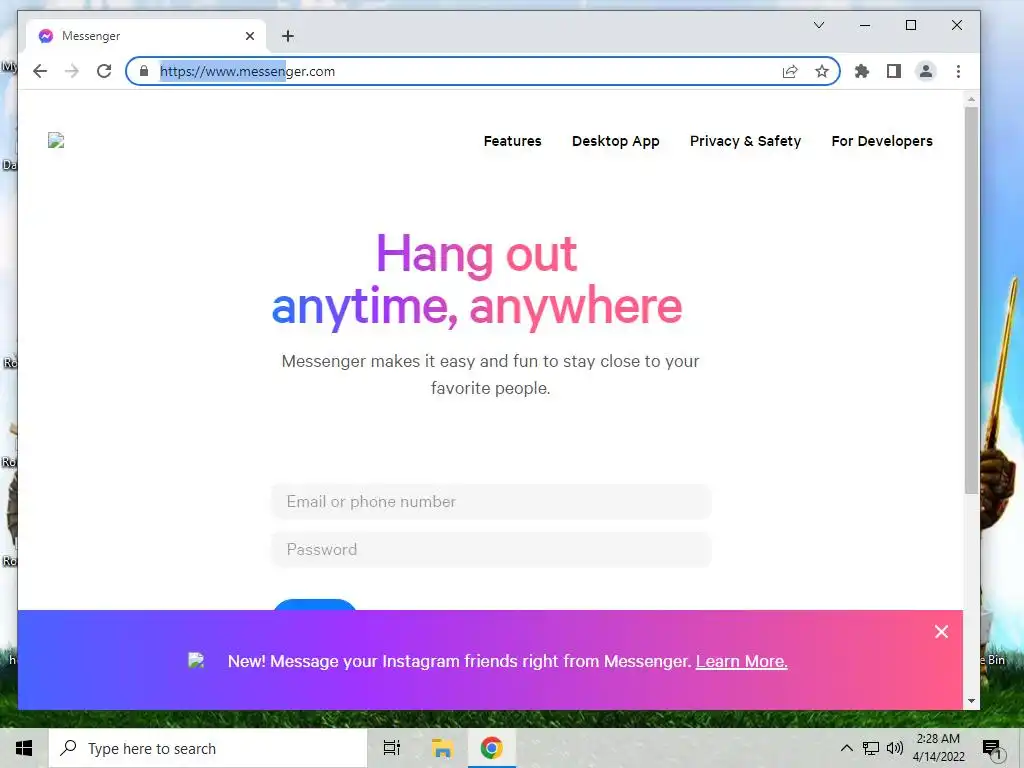
Task: Open the Extensions puzzle icon
Action: [x=862, y=71]
